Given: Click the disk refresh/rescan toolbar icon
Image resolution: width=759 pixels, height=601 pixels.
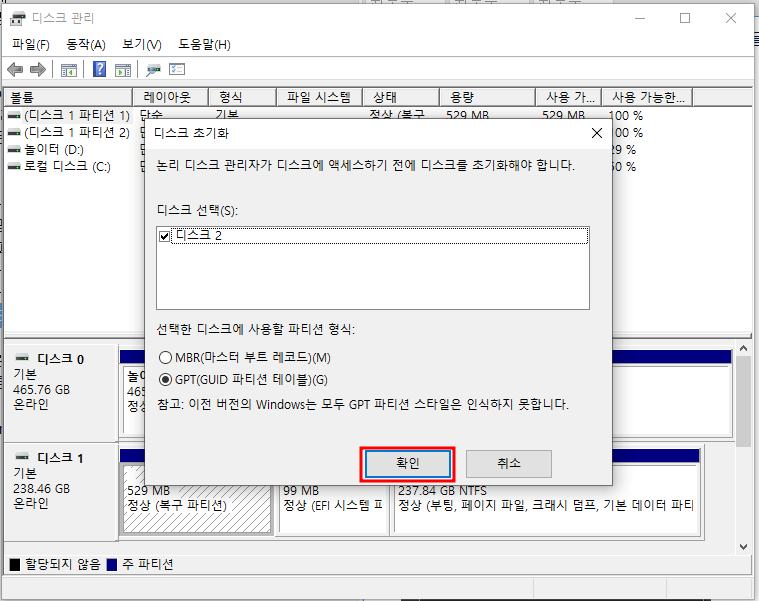Looking at the screenshot, I should click(x=153, y=70).
